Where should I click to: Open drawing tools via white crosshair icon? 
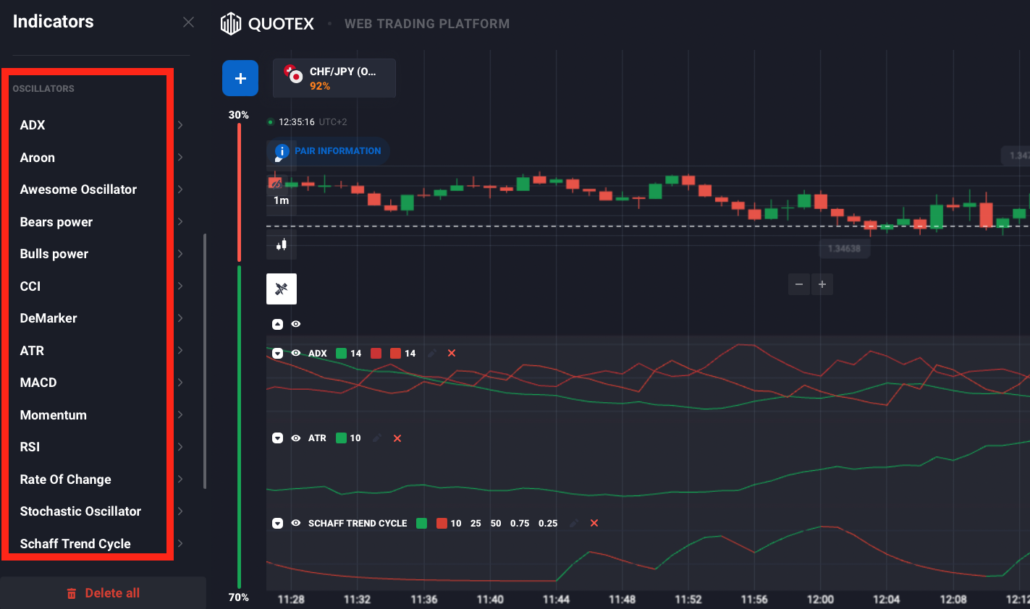pos(281,289)
